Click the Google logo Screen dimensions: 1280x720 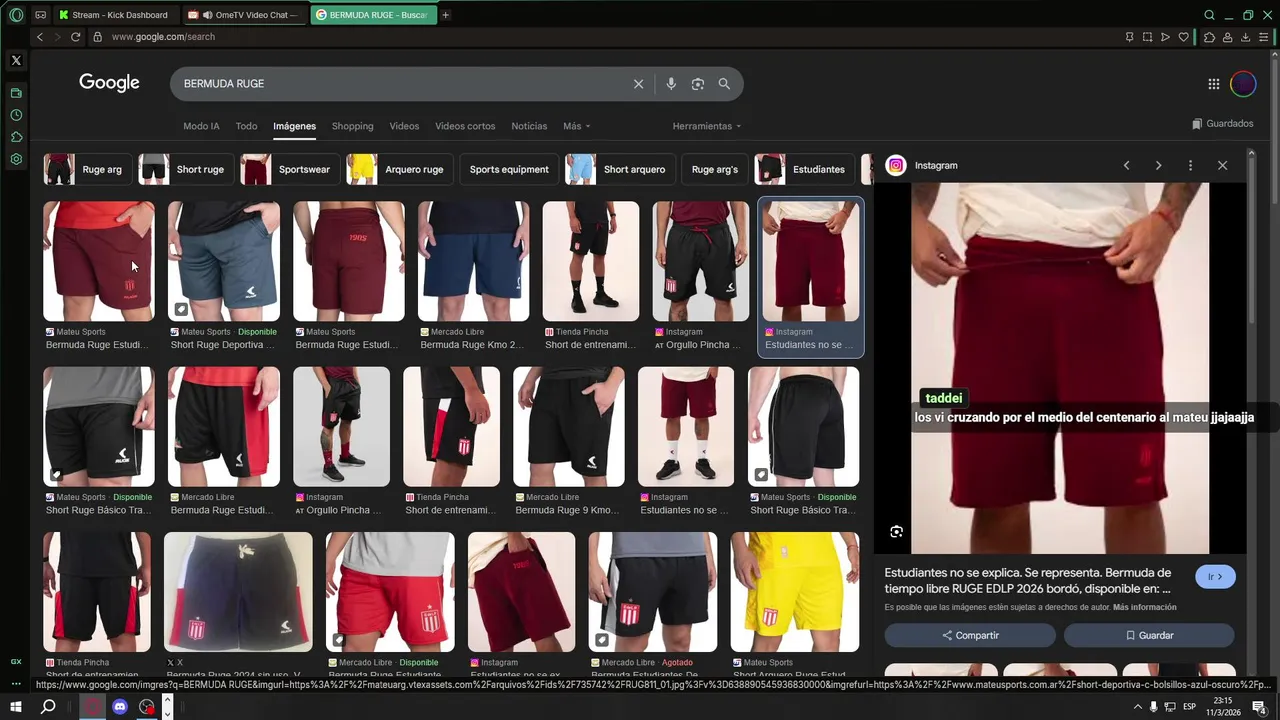(109, 83)
